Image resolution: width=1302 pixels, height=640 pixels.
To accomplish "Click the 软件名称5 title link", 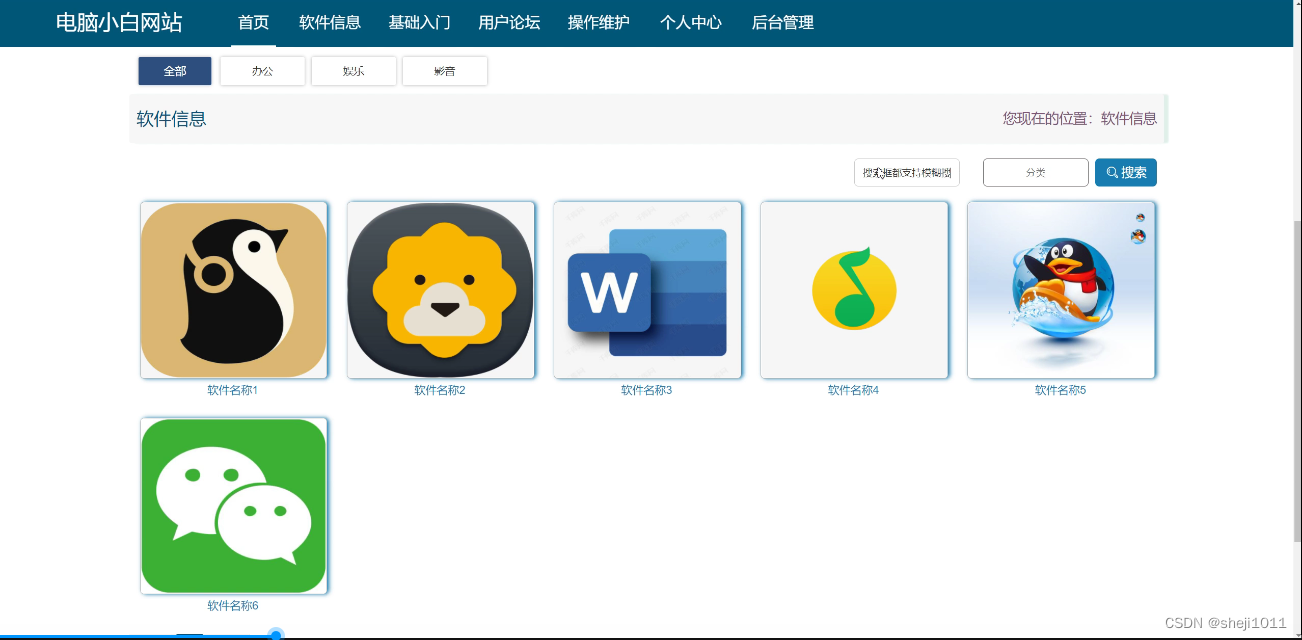I will (x=1061, y=390).
